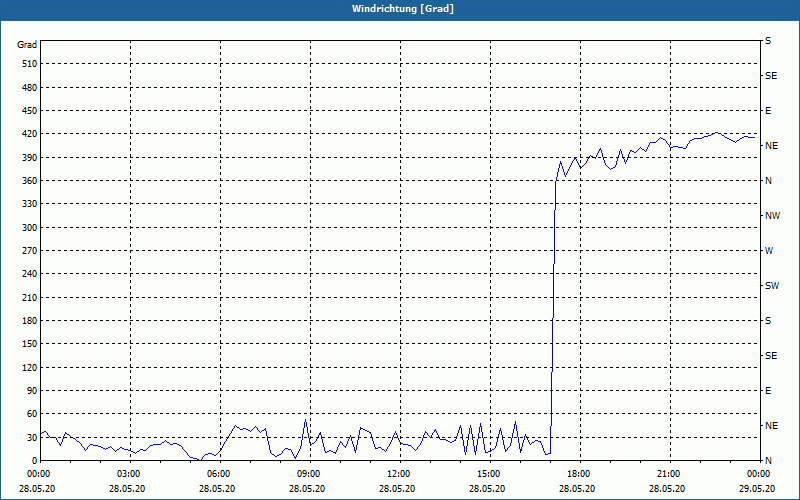This screenshot has height=500, width=800.
Task: Select the '30' y-axis label
Action: coord(32,437)
